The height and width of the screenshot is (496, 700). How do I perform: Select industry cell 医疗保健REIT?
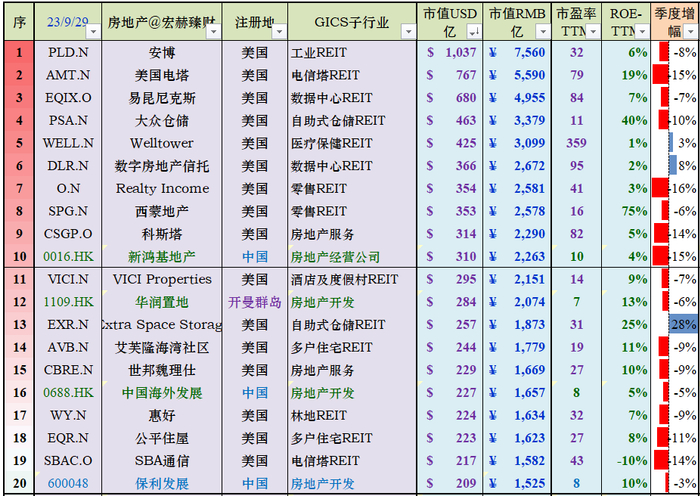pyautogui.click(x=352, y=143)
